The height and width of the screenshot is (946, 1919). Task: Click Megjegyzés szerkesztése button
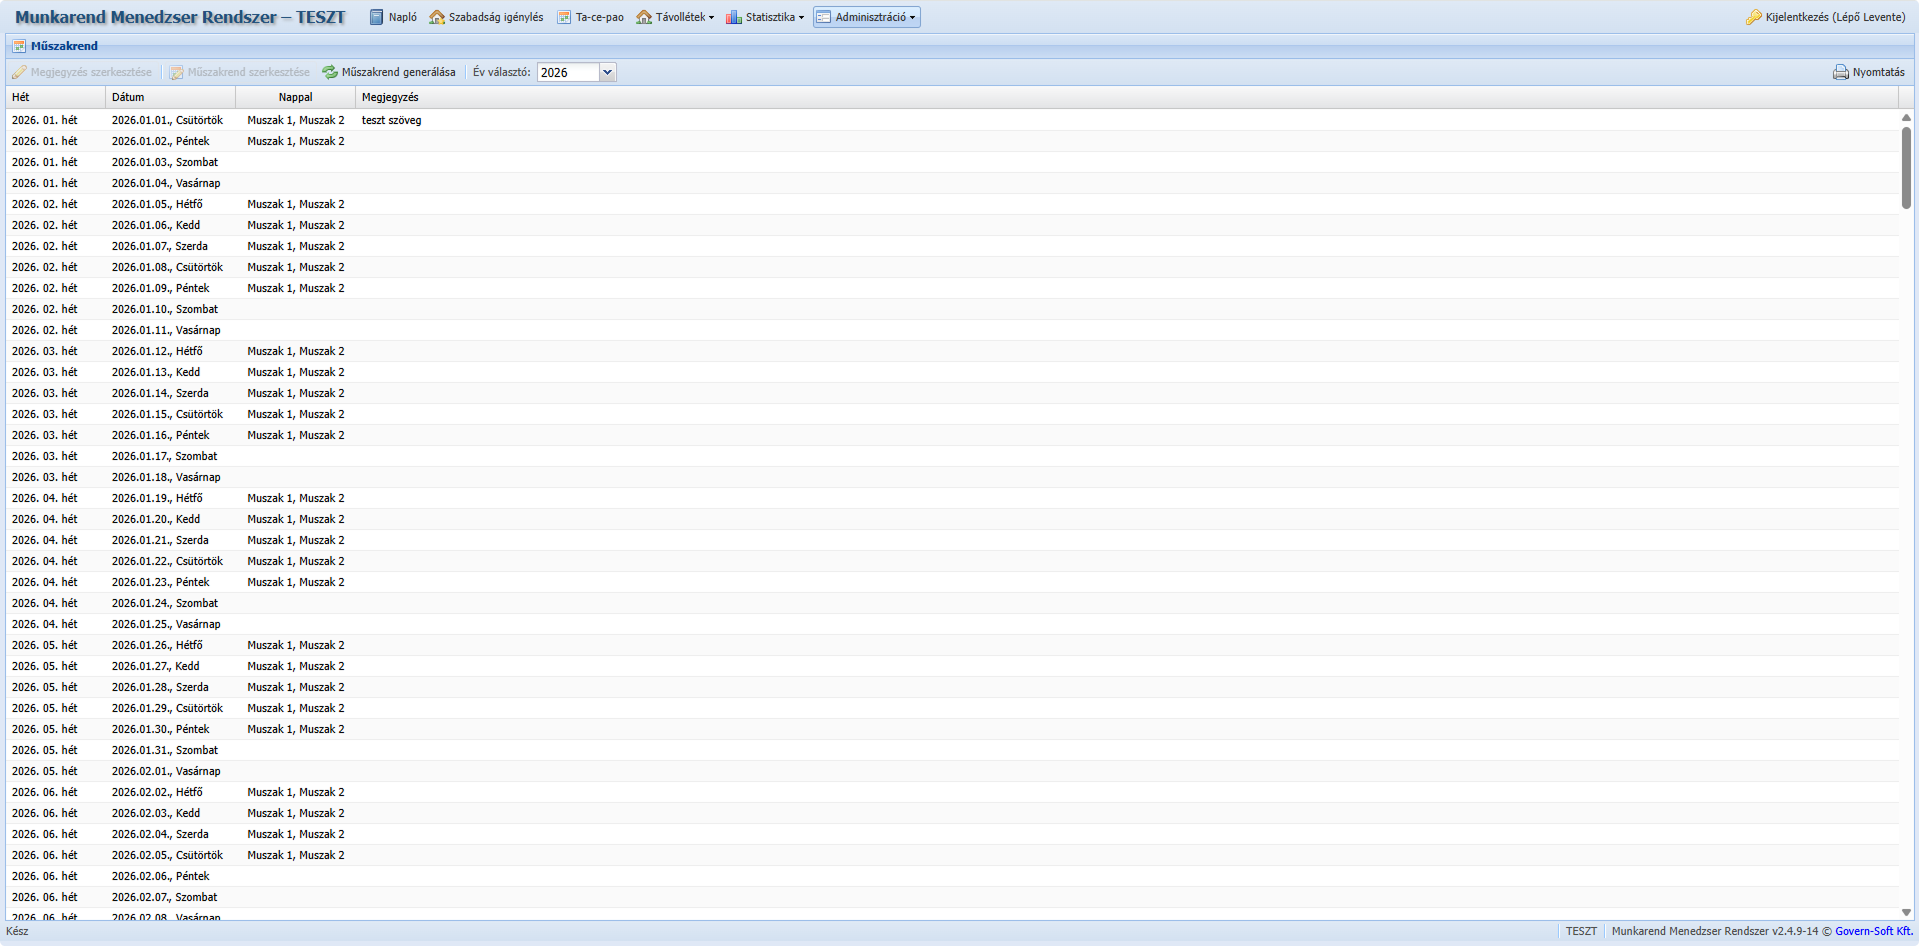click(x=82, y=72)
